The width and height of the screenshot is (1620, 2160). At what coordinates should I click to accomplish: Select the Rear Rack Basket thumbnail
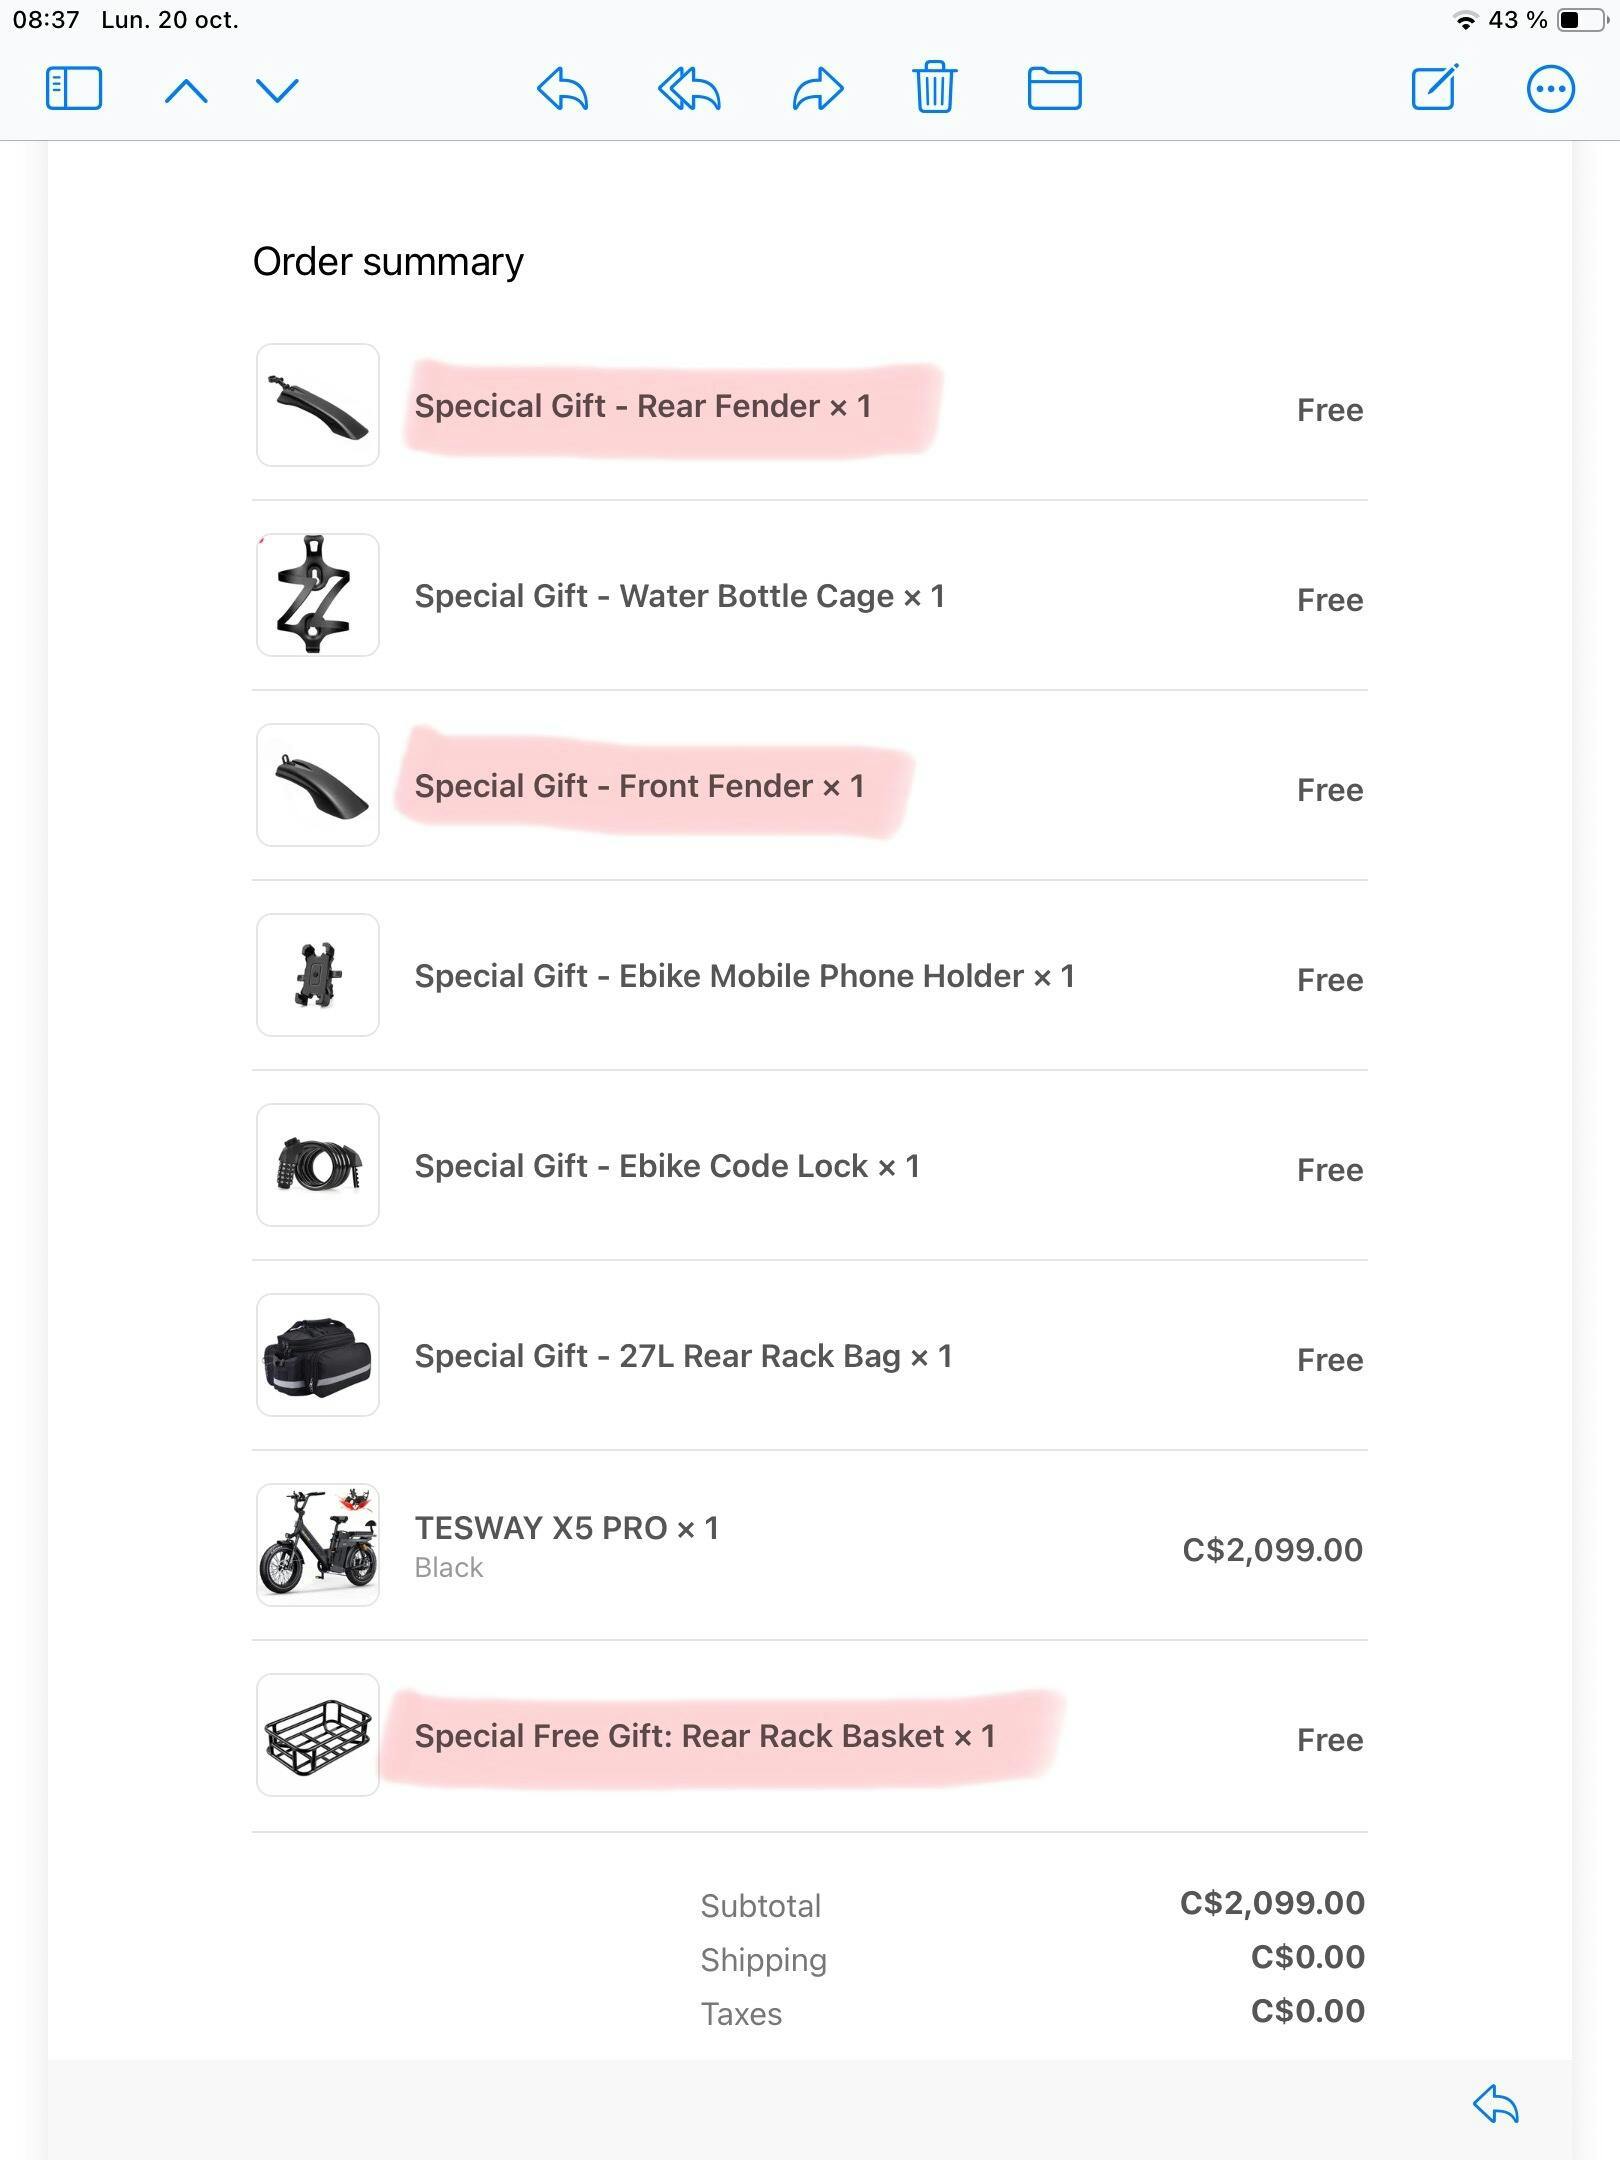(x=318, y=1735)
